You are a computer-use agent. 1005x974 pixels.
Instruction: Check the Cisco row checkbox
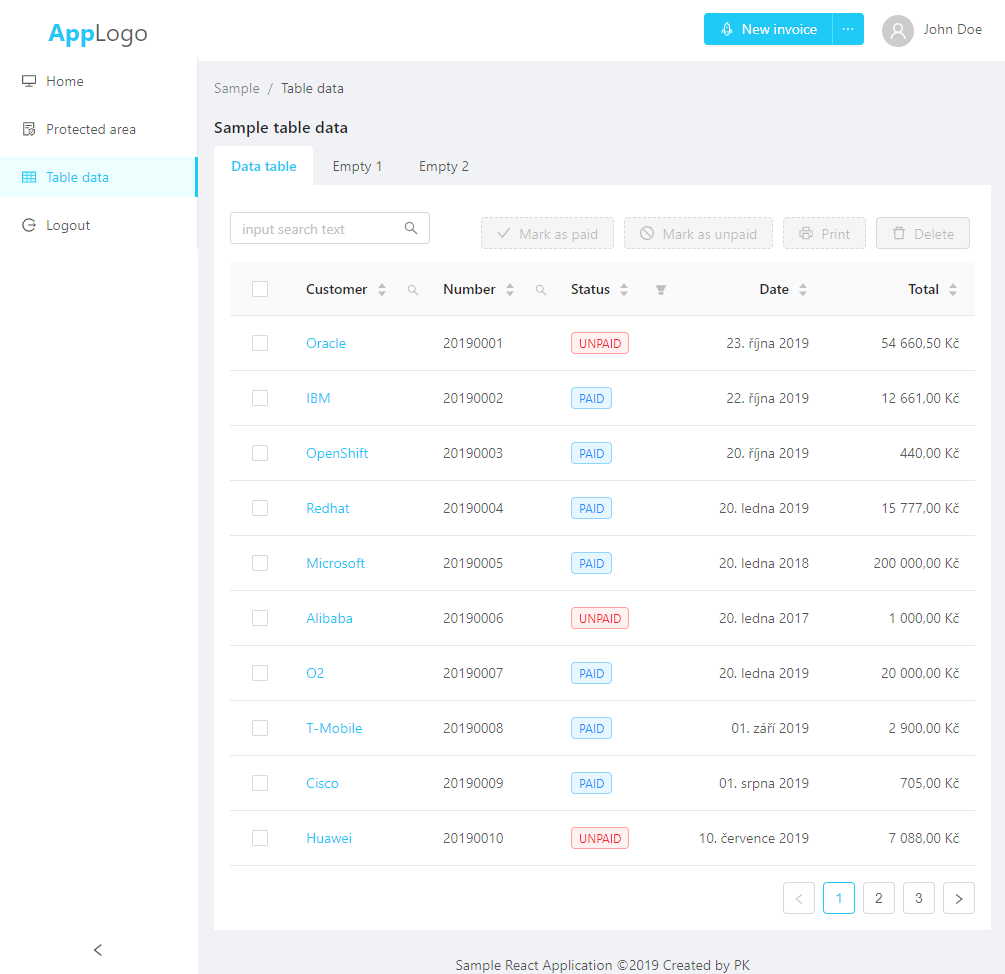(x=260, y=783)
